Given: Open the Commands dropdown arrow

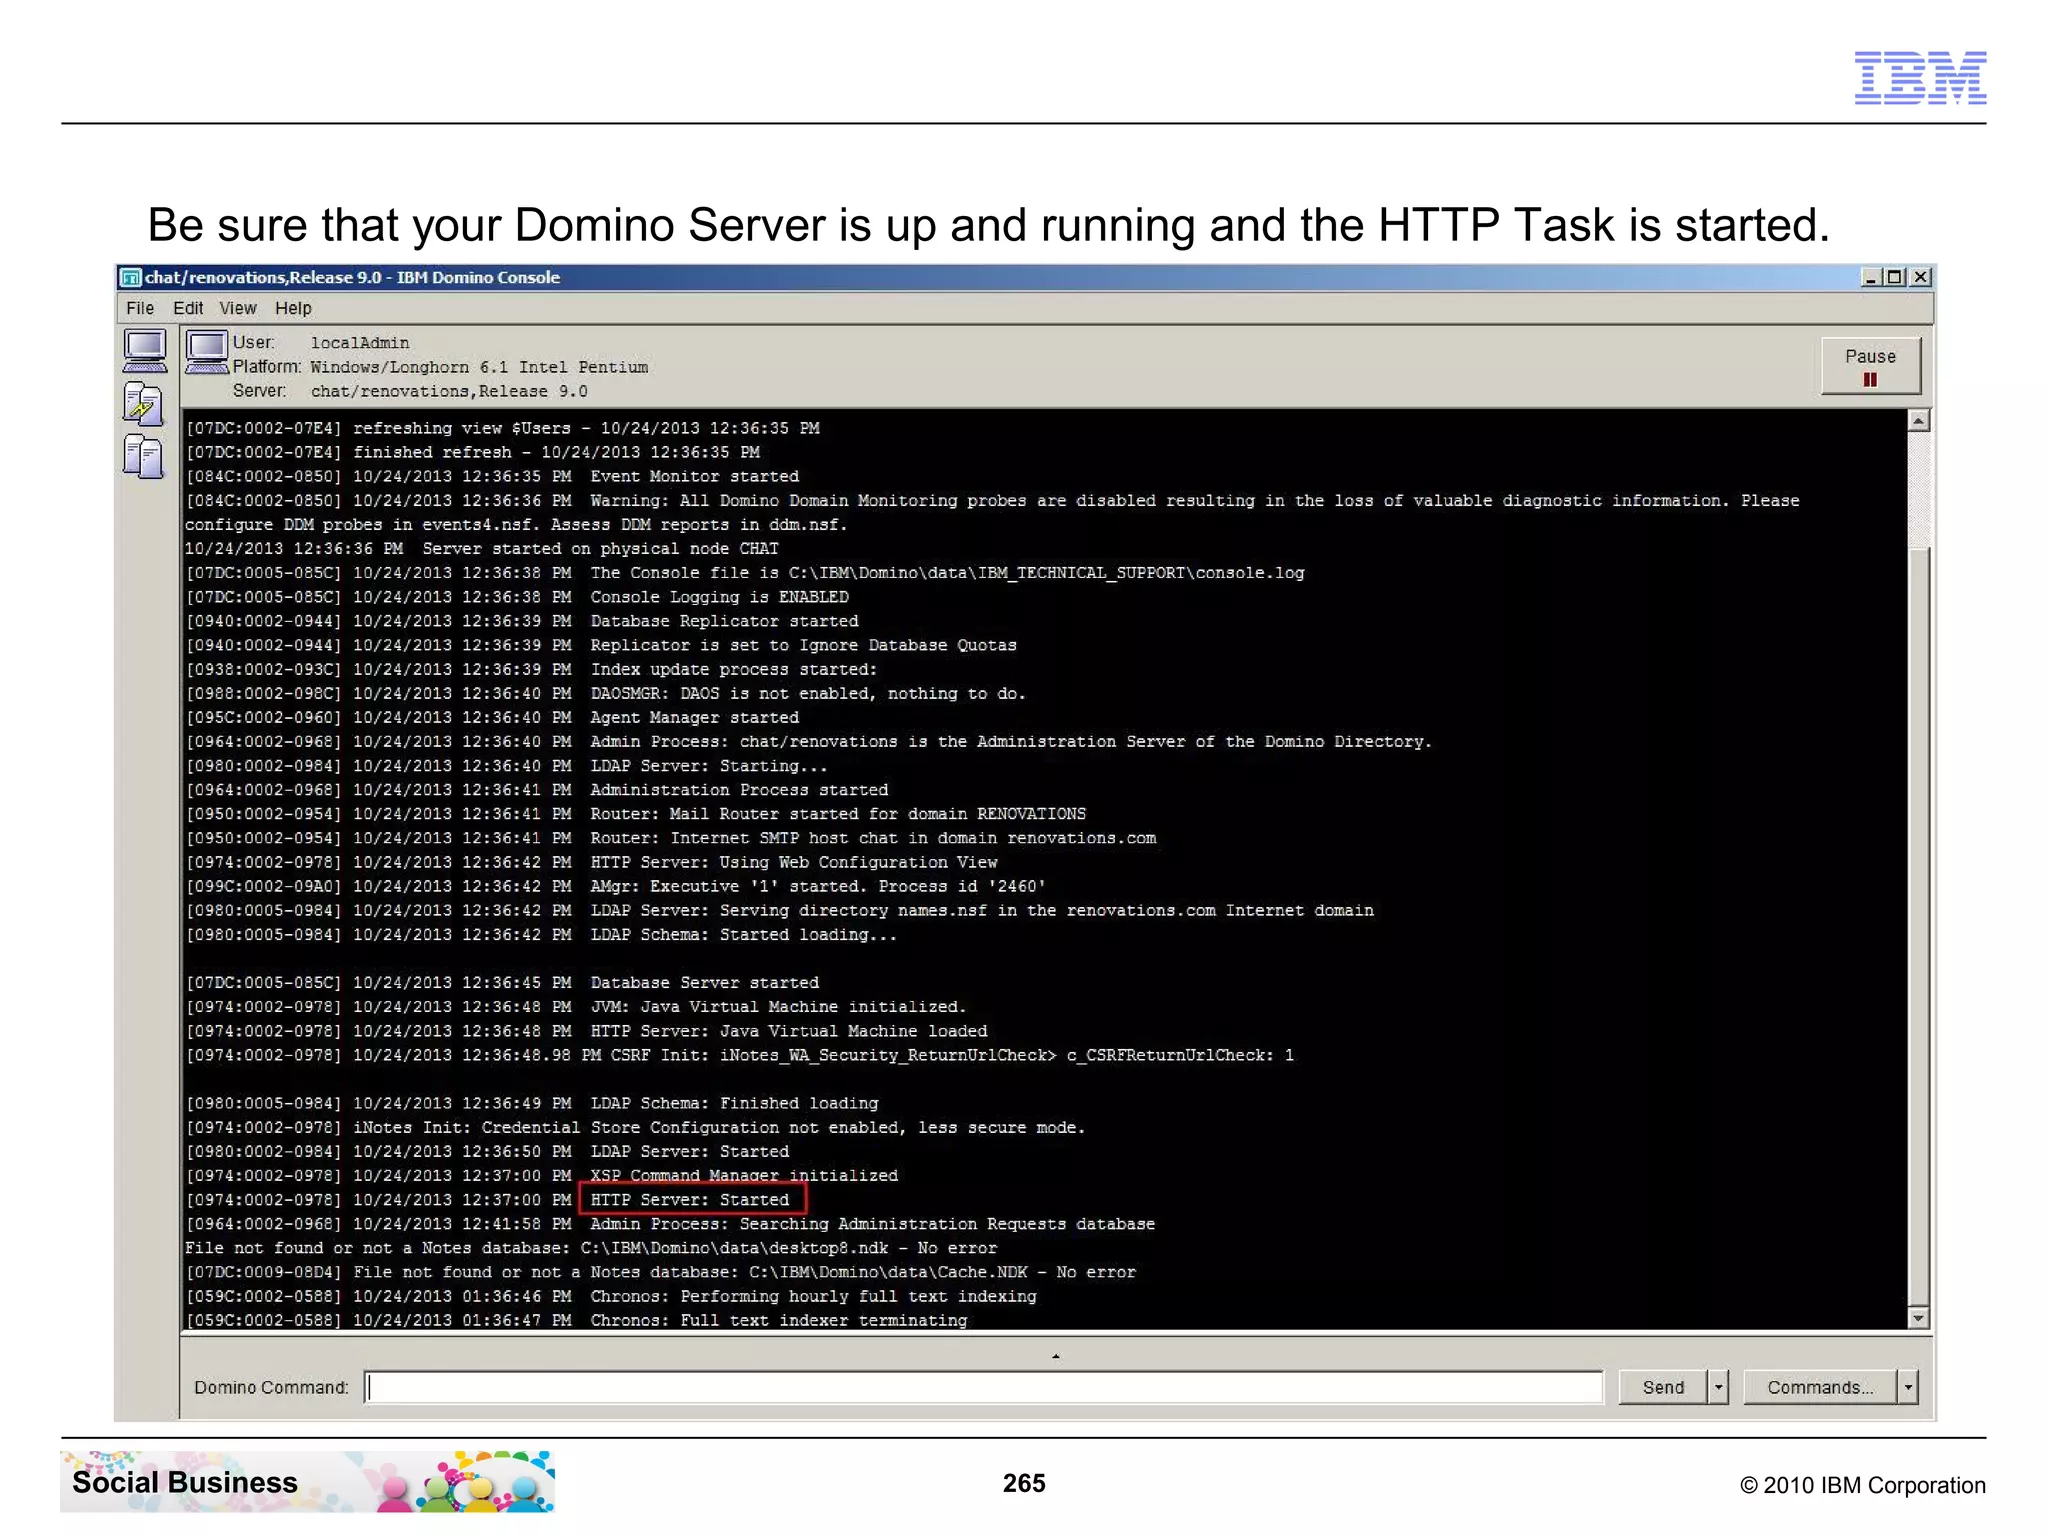Looking at the screenshot, I should click(x=1908, y=1387).
